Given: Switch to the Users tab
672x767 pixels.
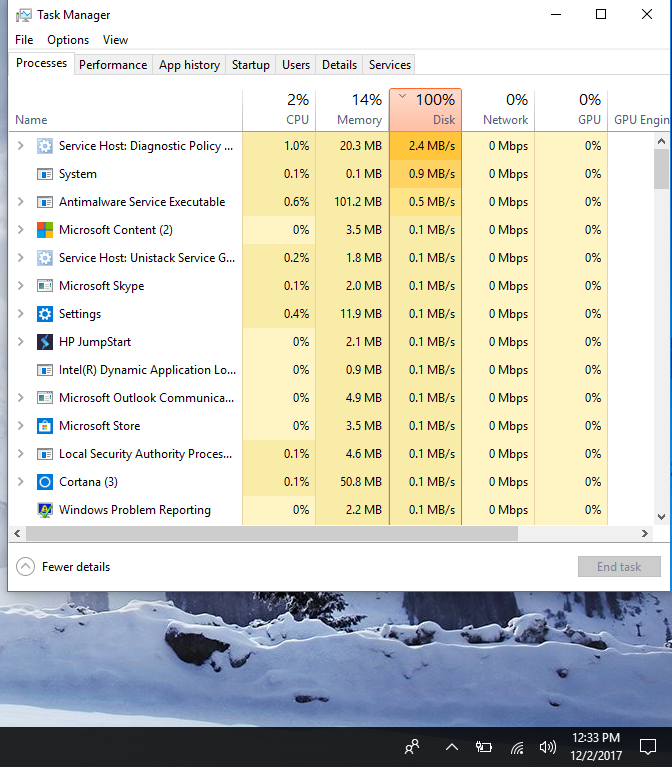Looking at the screenshot, I should [296, 65].
